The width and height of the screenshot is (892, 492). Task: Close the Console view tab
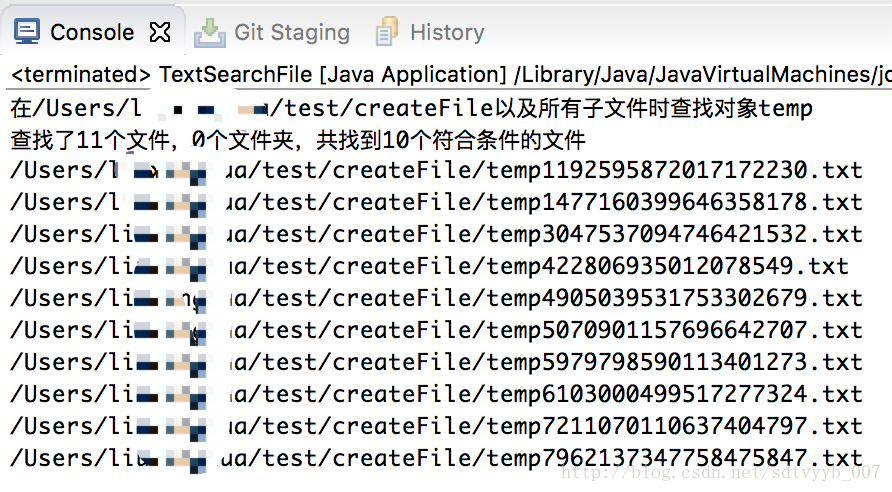pos(160,32)
